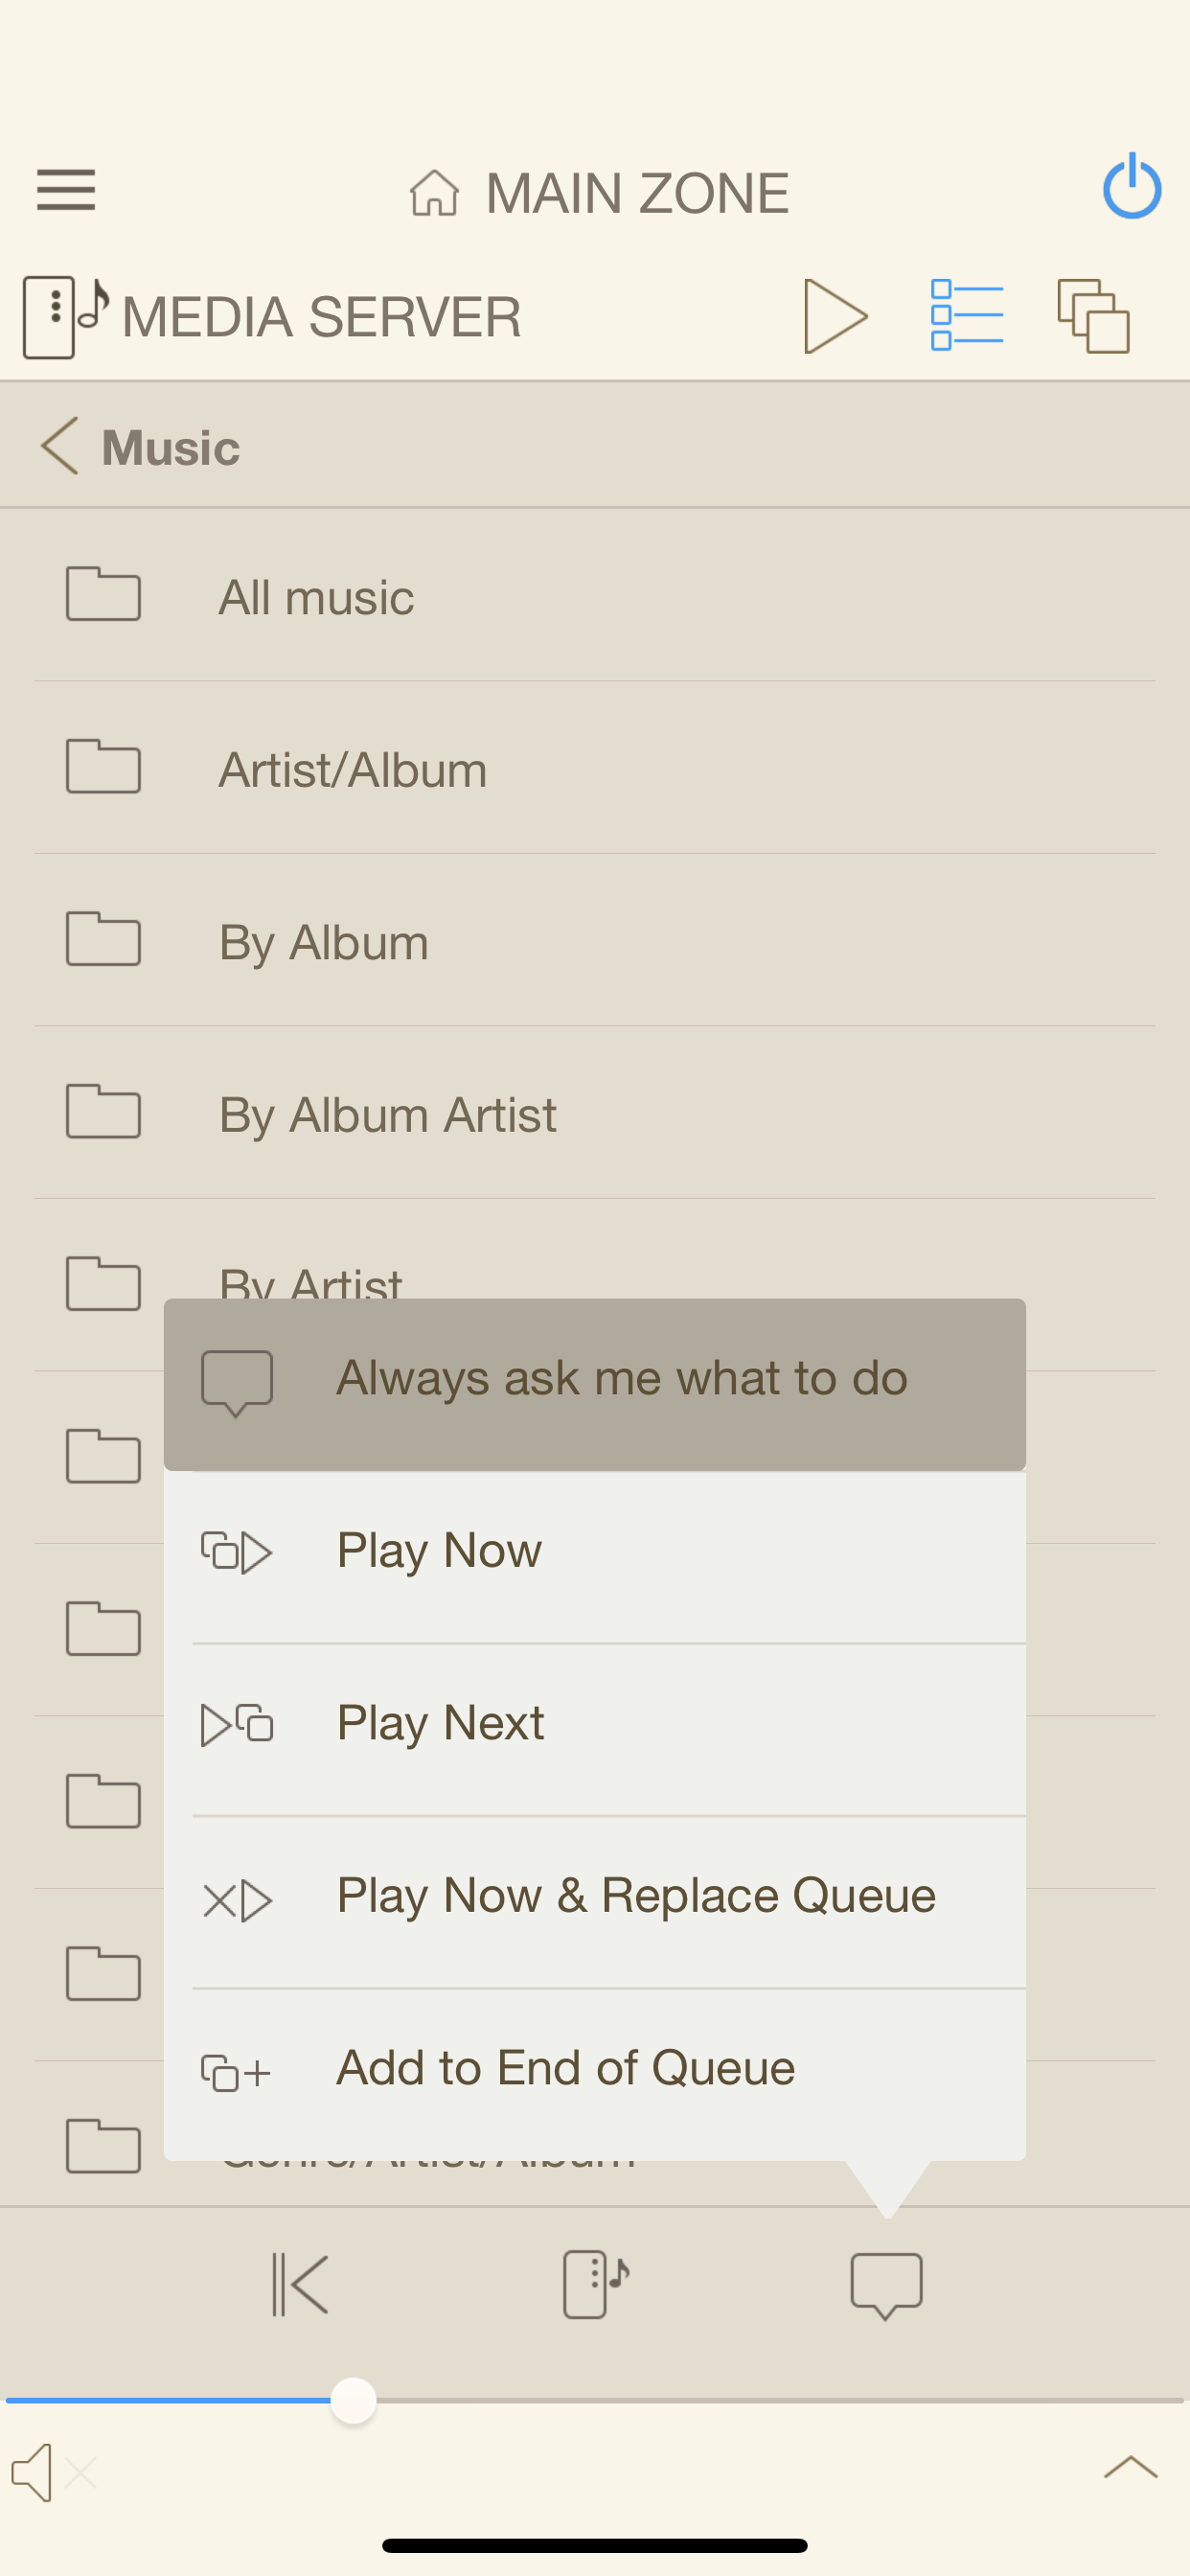
Task: Switch to list view icon
Action: [x=966, y=315]
